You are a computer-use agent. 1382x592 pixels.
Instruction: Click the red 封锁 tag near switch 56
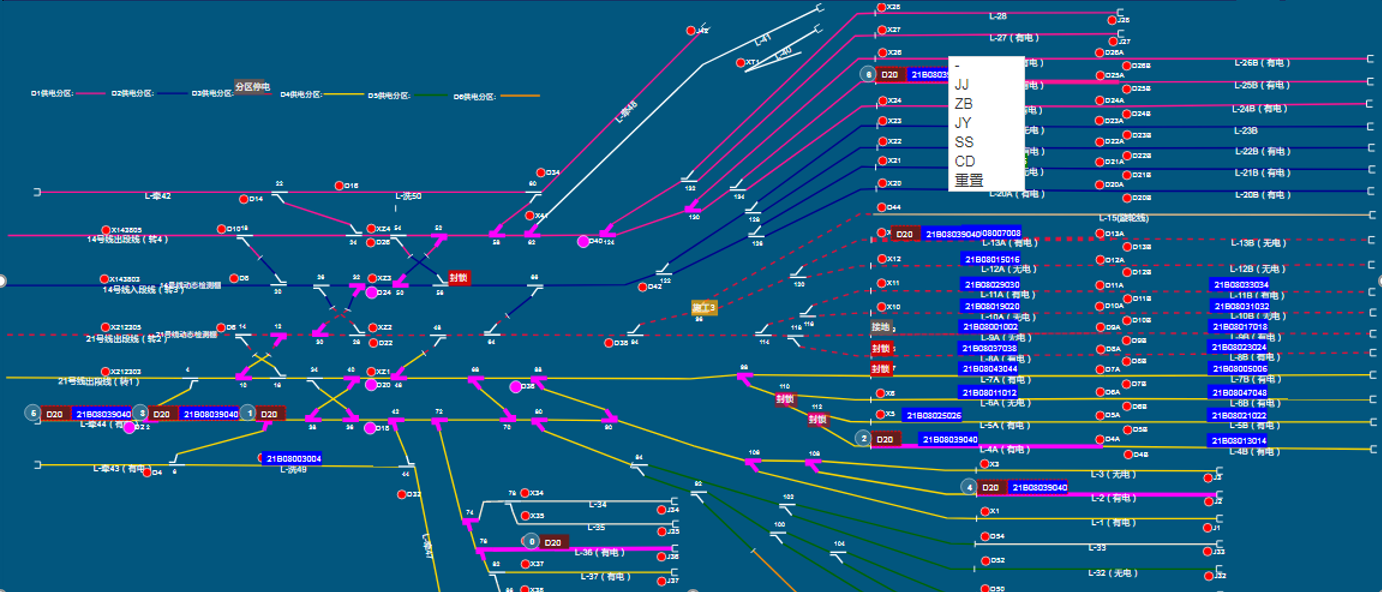point(459,278)
